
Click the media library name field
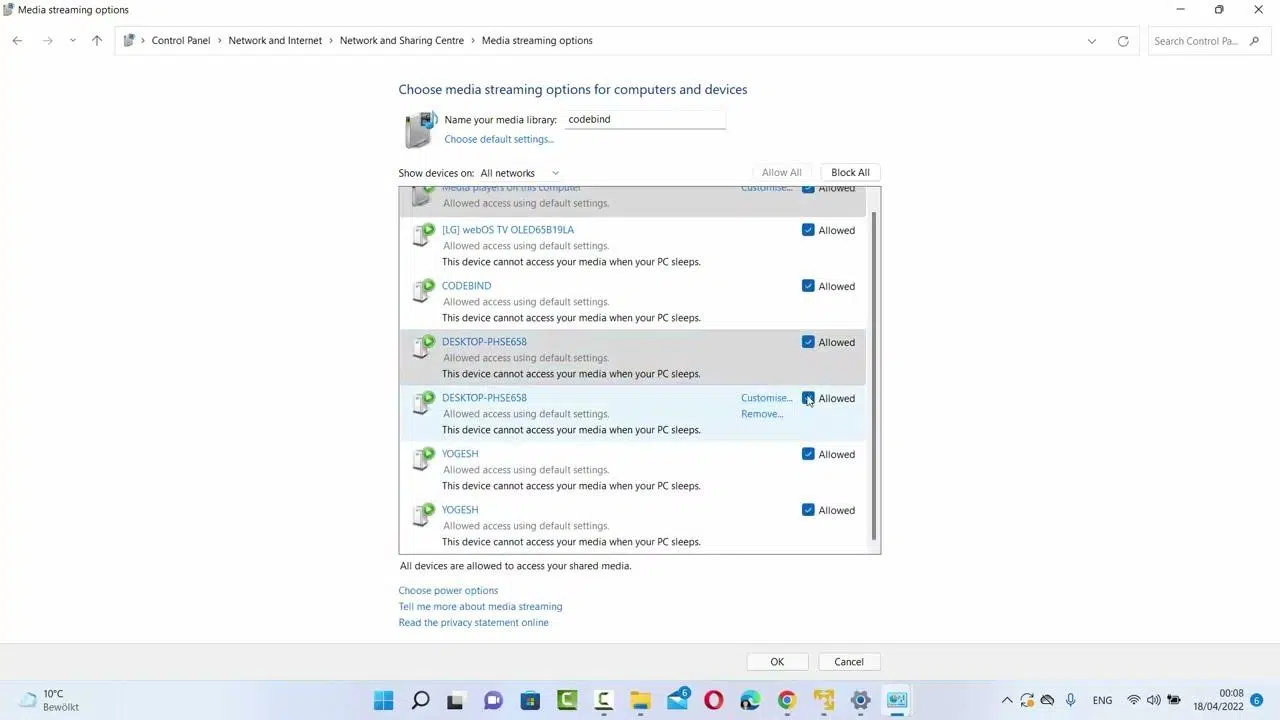coord(645,119)
